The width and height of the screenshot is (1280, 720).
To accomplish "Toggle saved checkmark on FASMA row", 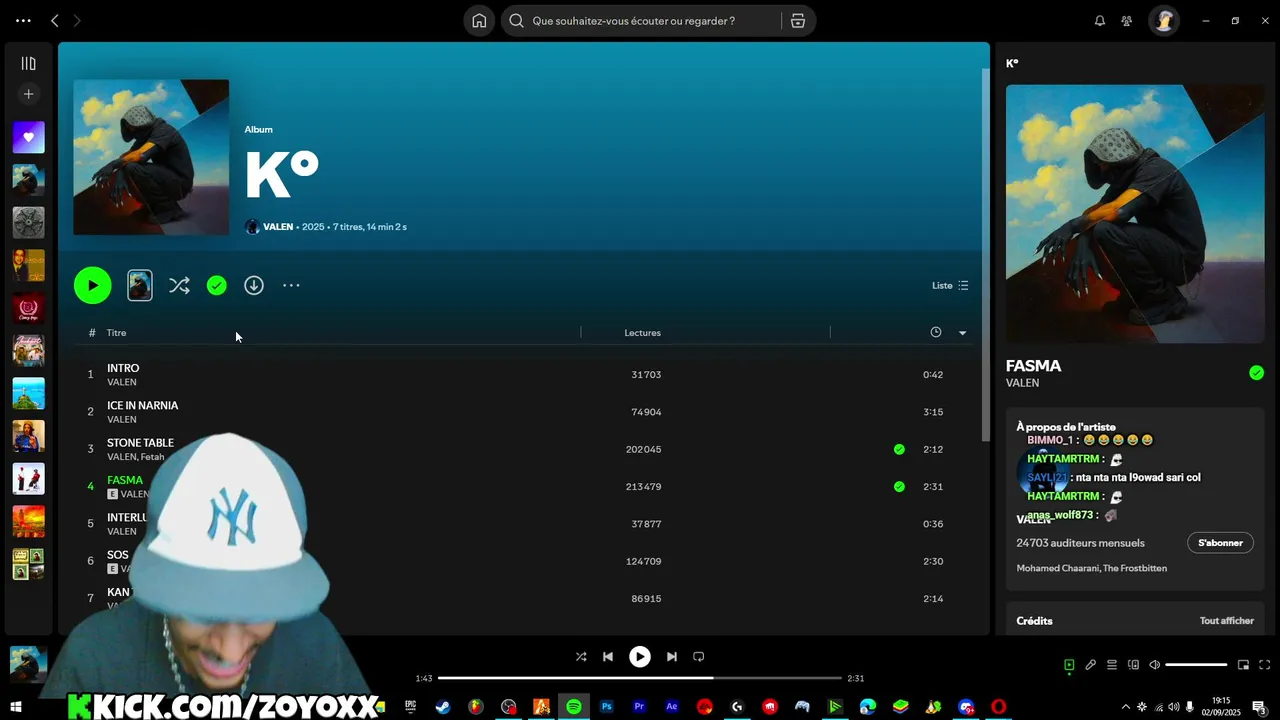I will click(899, 487).
